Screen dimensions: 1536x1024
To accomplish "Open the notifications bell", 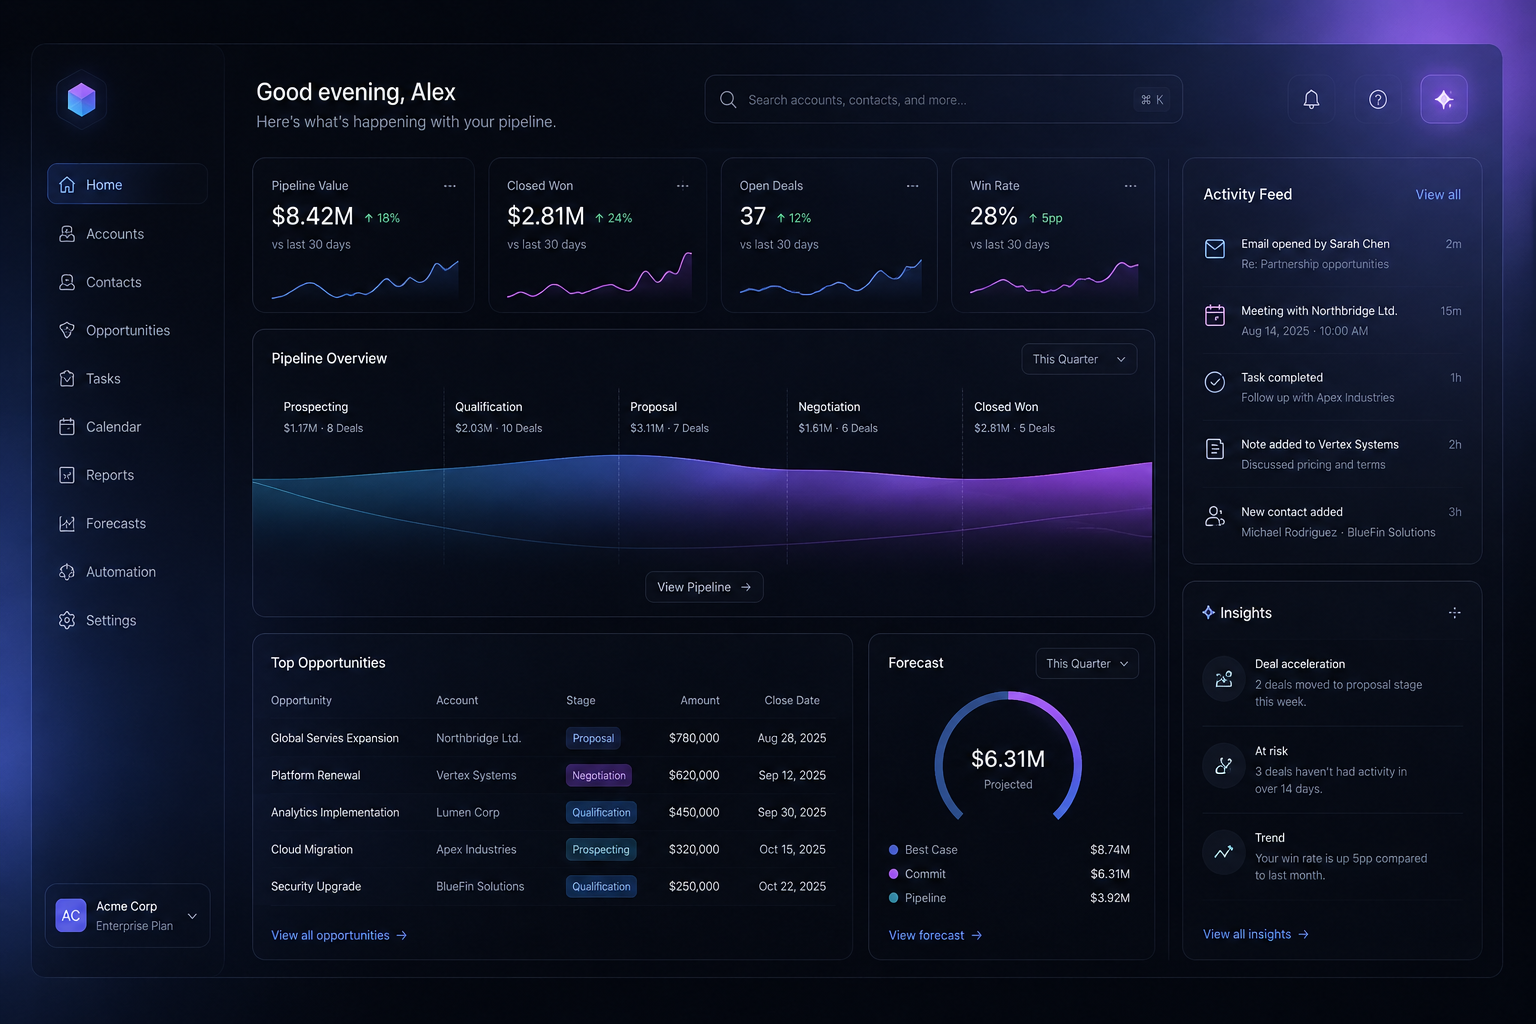I will click(1311, 99).
